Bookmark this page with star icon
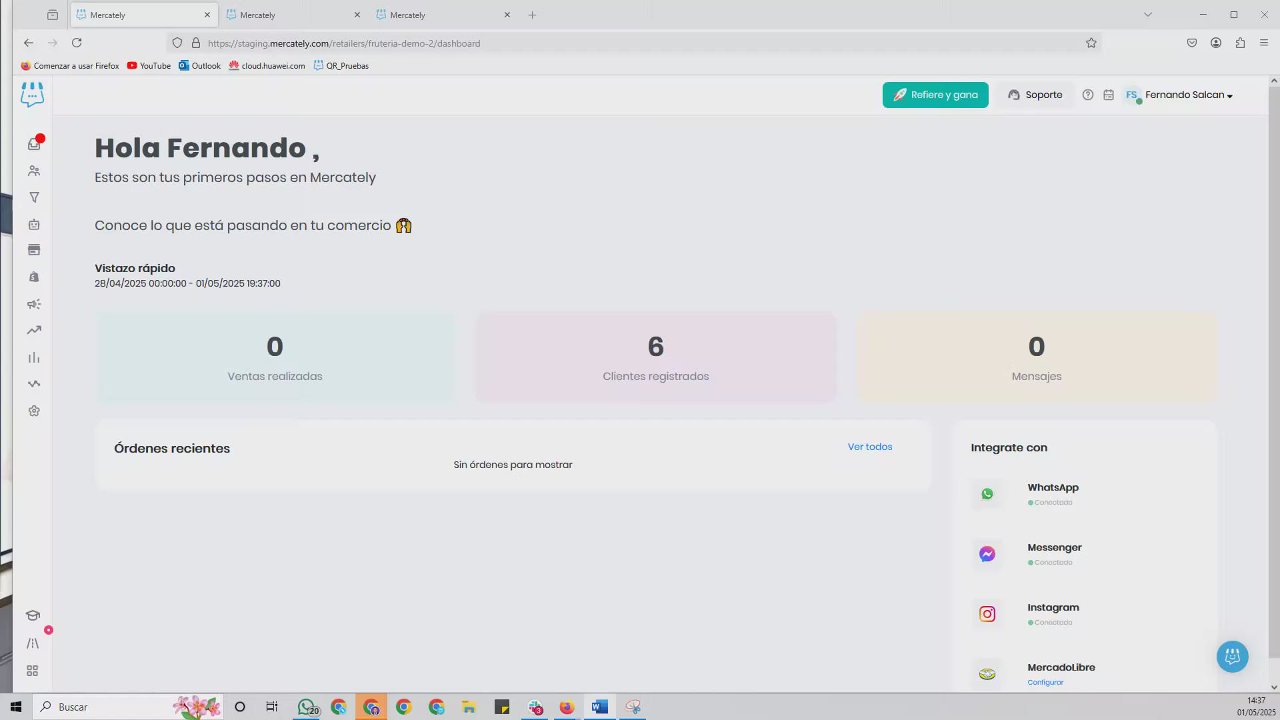The width and height of the screenshot is (1280, 720). (x=1091, y=43)
